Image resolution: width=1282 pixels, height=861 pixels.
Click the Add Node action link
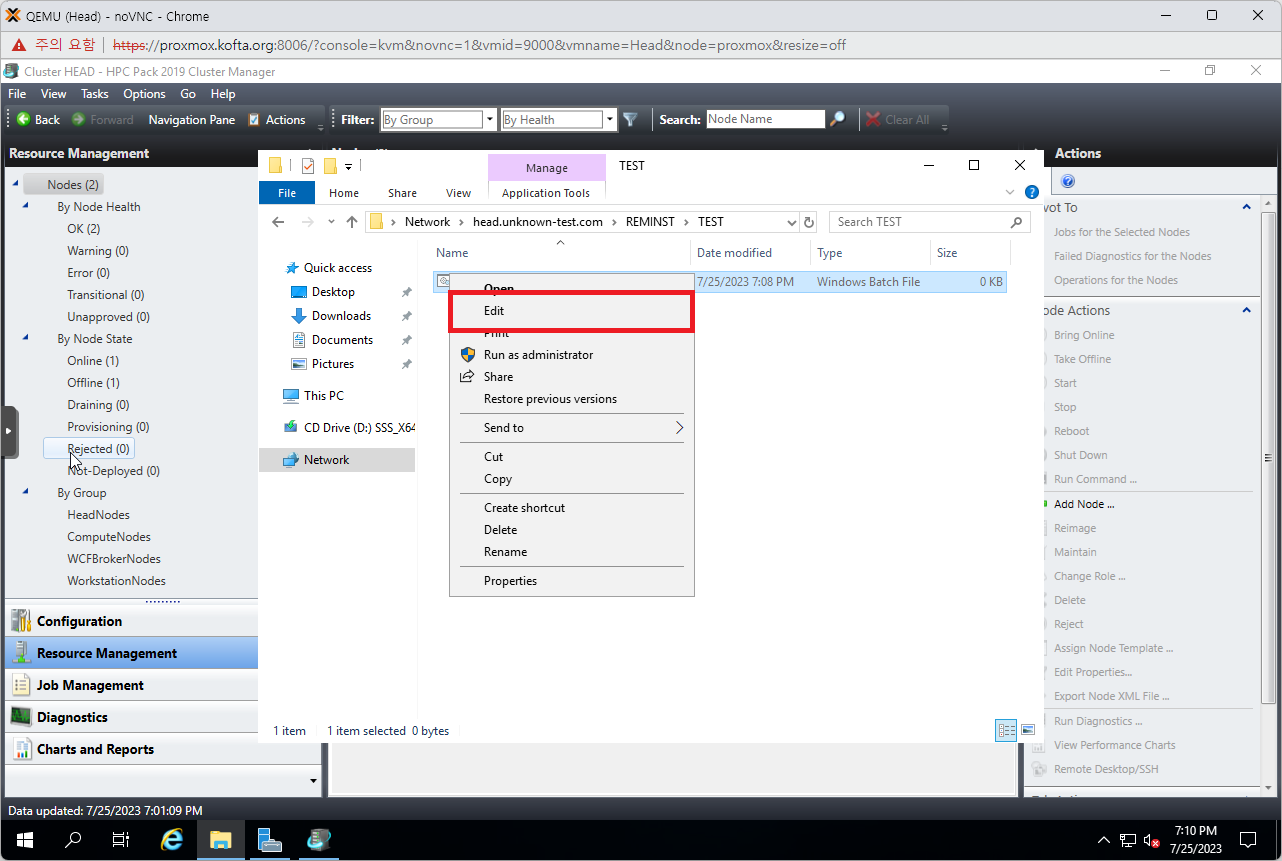click(1083, 504)
